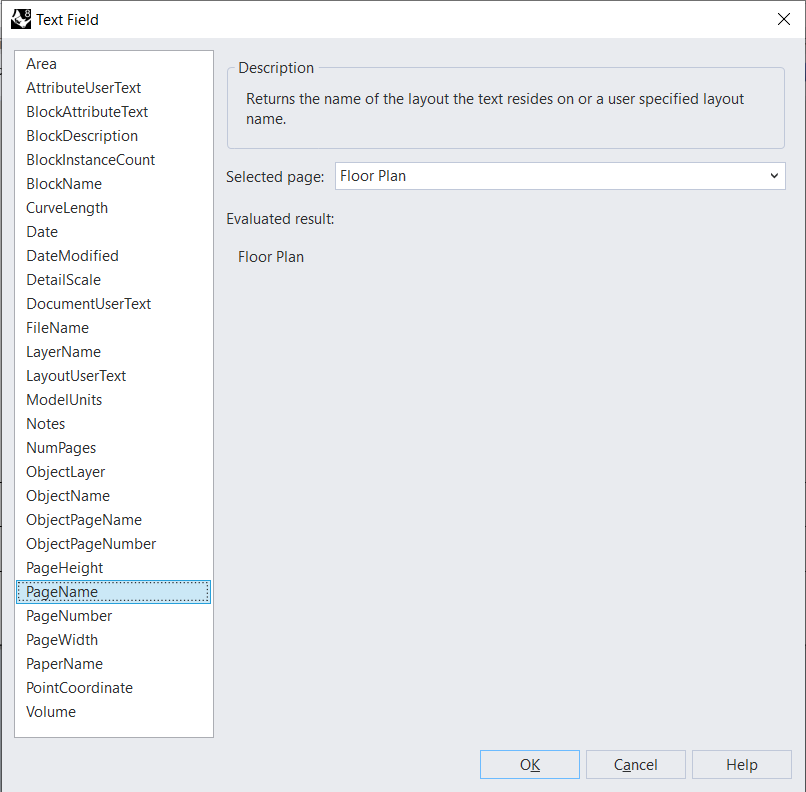Select the PageNumber field
Screen dimensions: 806x792
tap(69, 616)
